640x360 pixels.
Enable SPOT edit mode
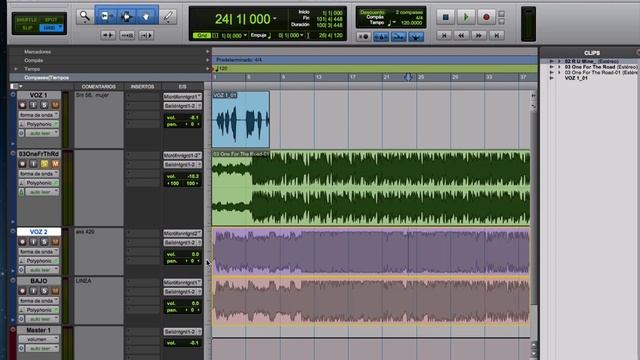[51, 20]
